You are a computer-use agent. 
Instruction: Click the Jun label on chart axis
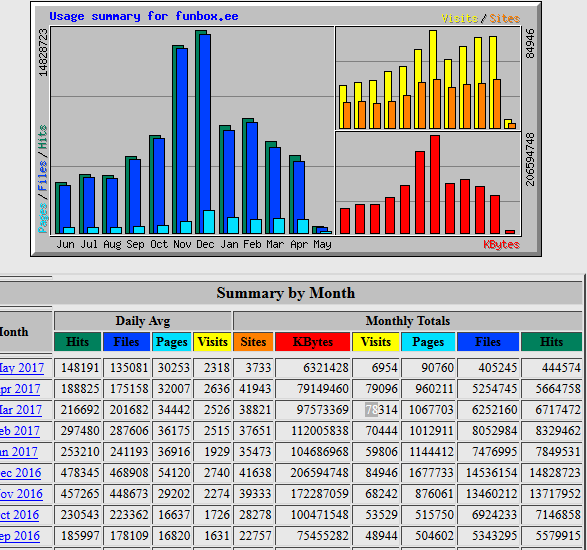66,244
